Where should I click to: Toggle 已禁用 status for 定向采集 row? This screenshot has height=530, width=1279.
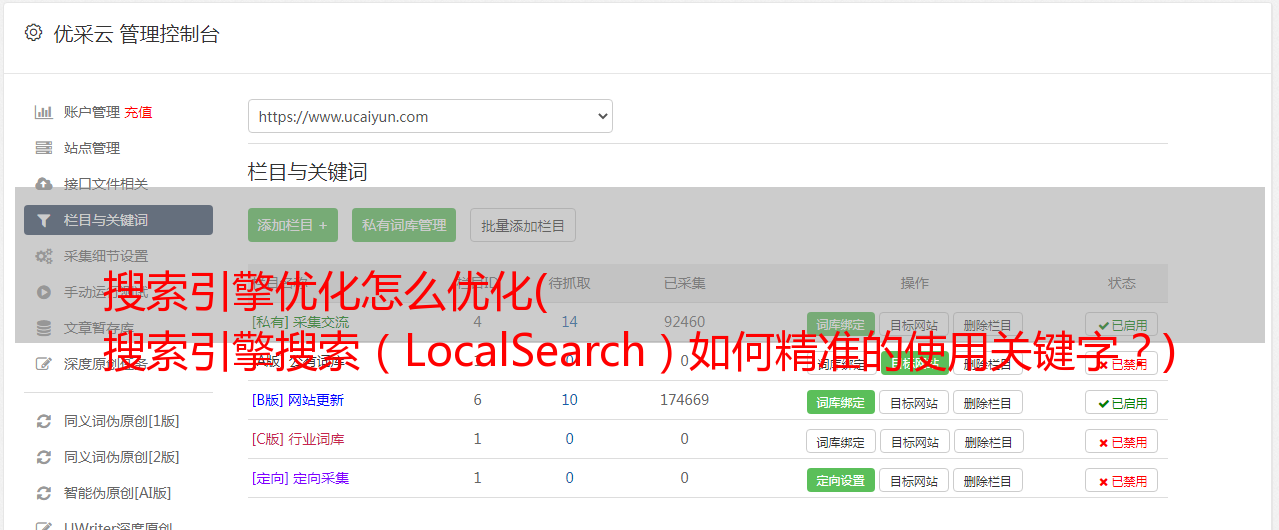pyautogui.click(x=1122, y=480)
